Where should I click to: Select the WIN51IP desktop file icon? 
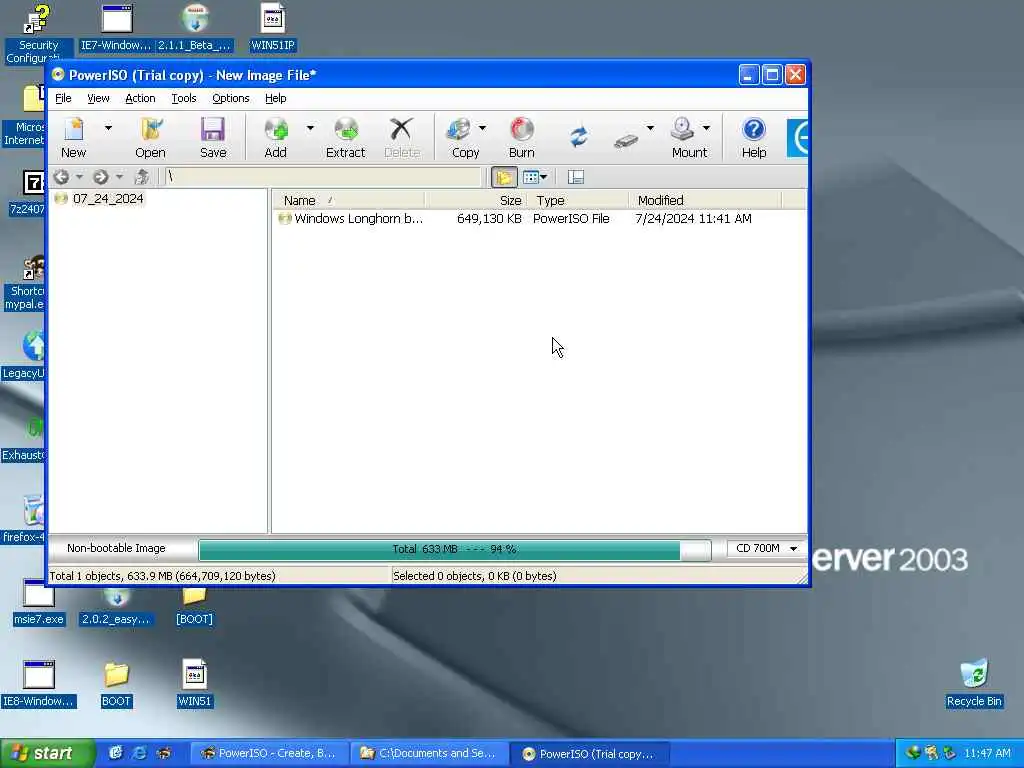(x=273, y=27)
